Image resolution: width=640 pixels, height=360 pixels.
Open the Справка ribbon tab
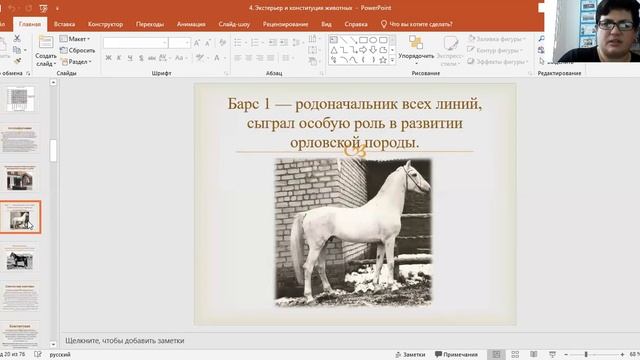point(356,24)
